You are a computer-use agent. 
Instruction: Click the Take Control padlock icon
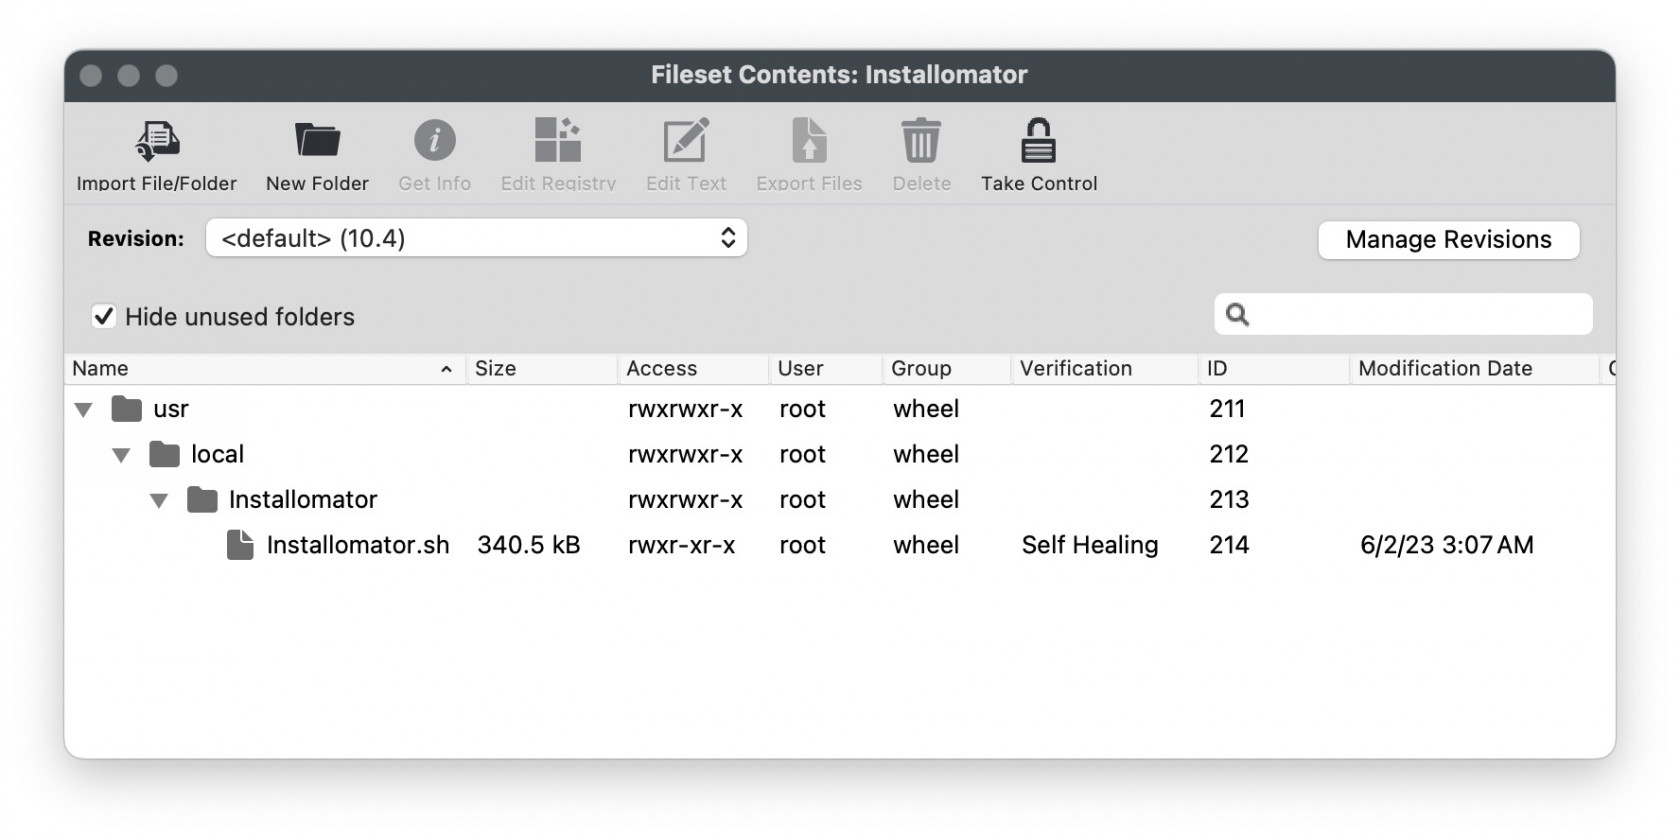pos(1038,140)
